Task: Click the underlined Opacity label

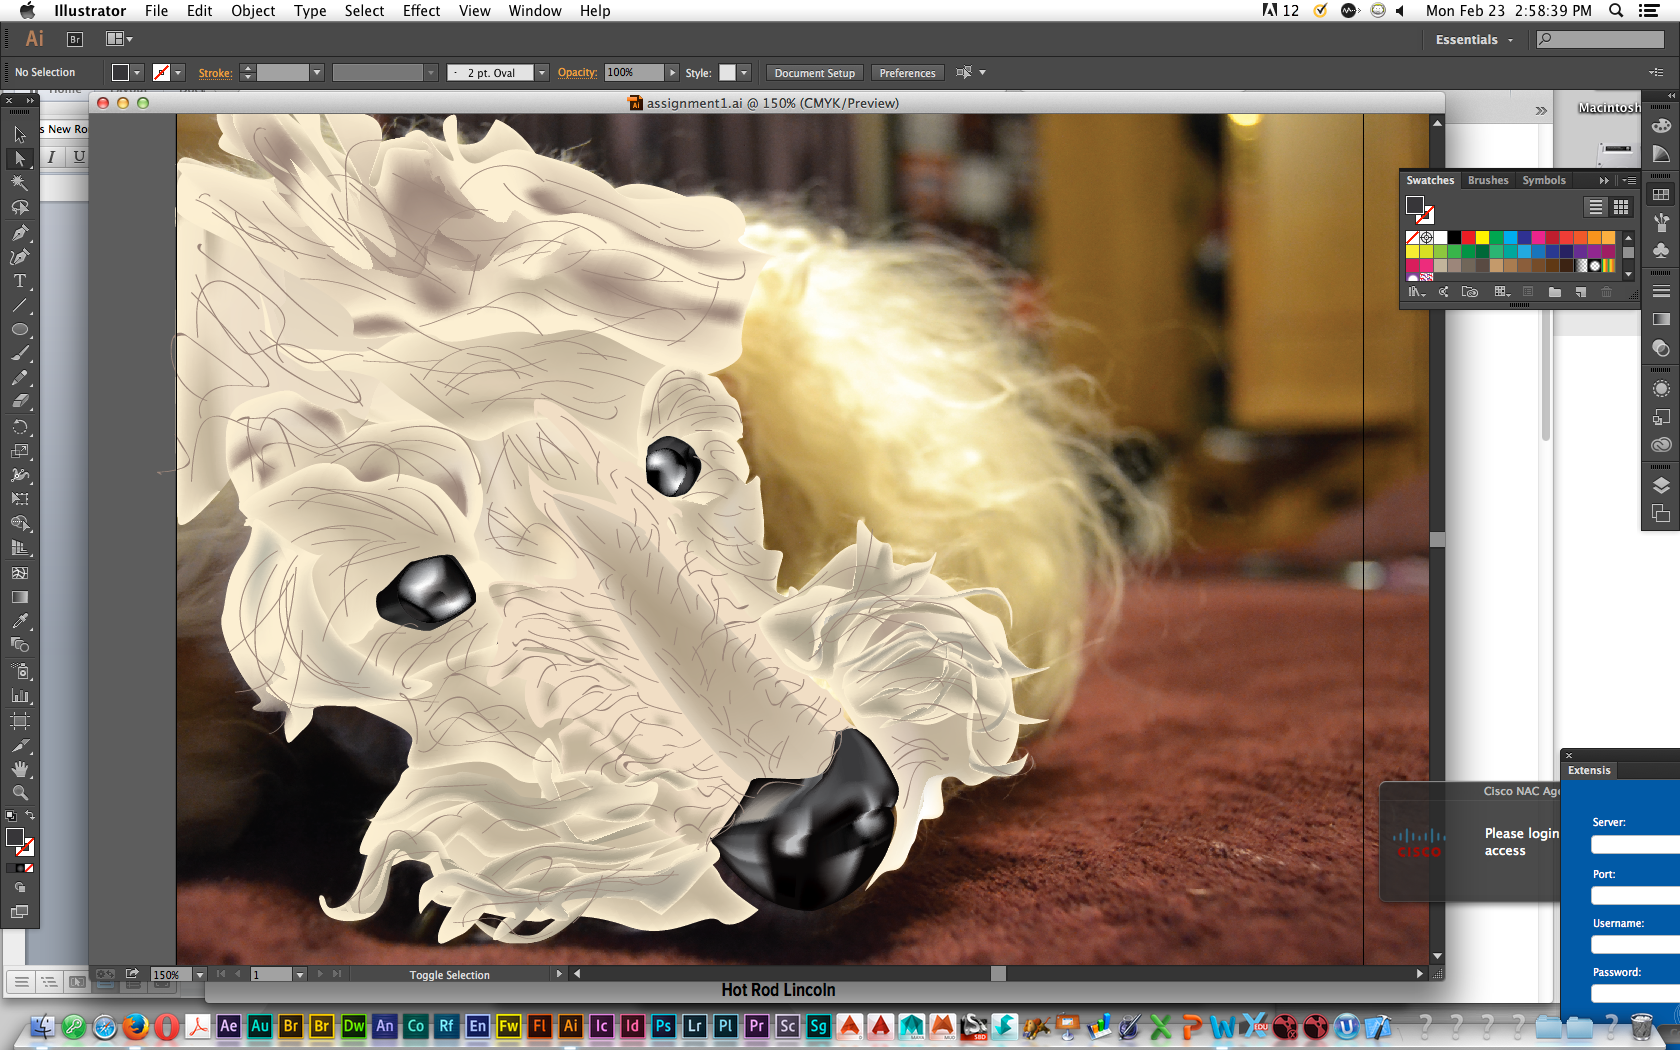Action: 577,72
